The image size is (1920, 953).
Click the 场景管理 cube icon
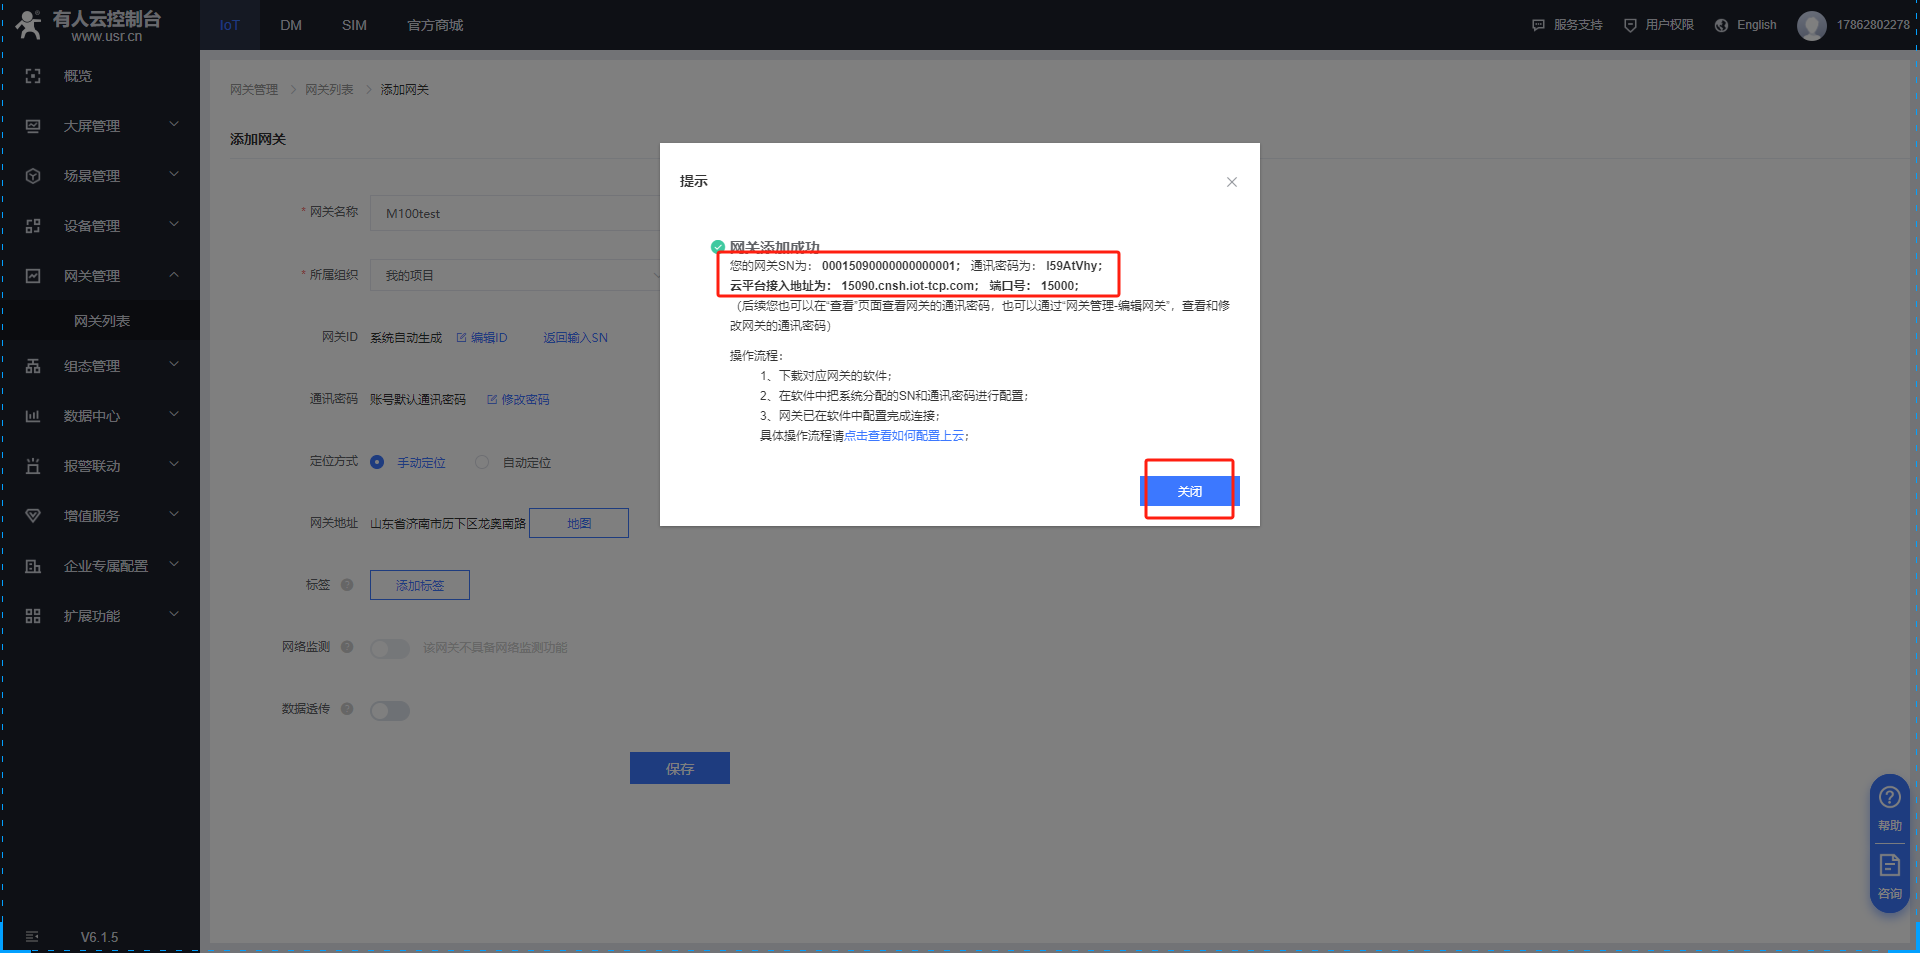33,176
